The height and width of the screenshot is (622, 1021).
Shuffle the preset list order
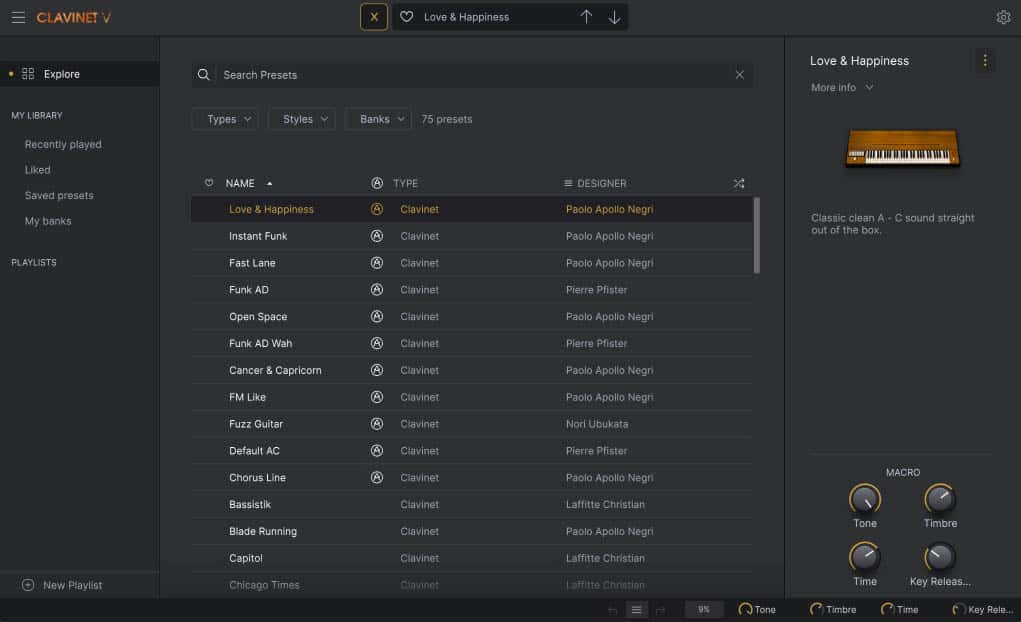pyautogui.click(x=738, y=183)
